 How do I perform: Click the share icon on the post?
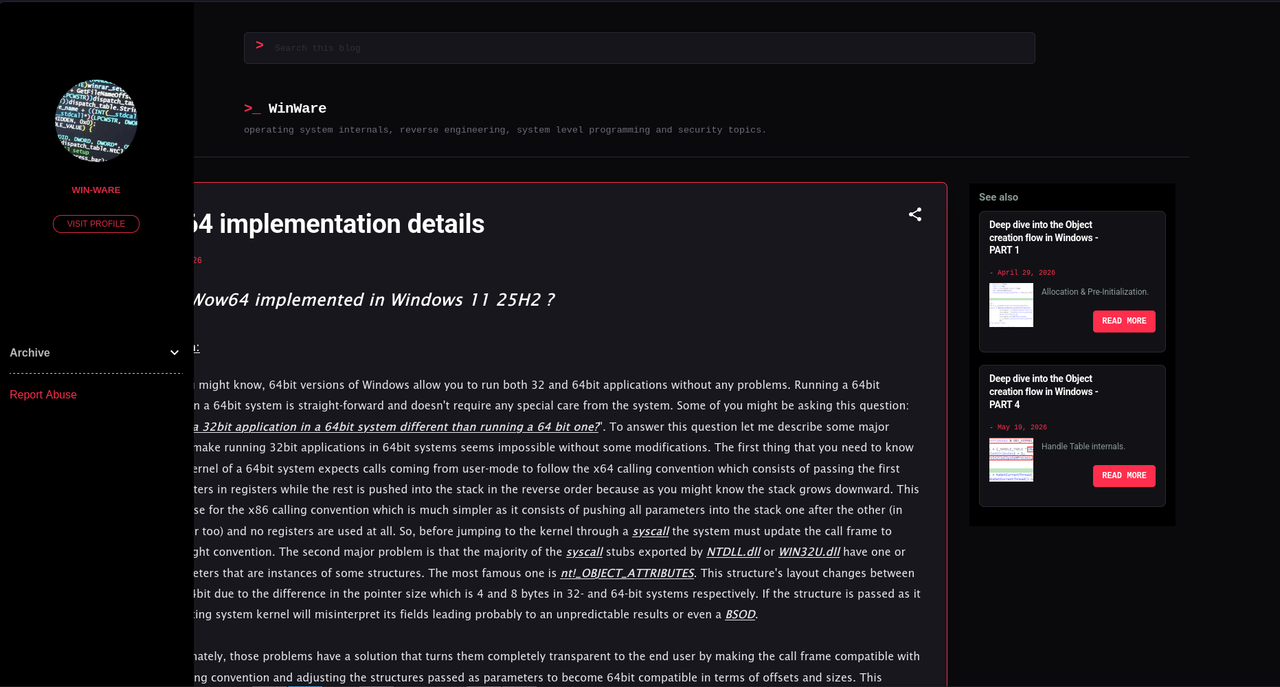[915, 214]
